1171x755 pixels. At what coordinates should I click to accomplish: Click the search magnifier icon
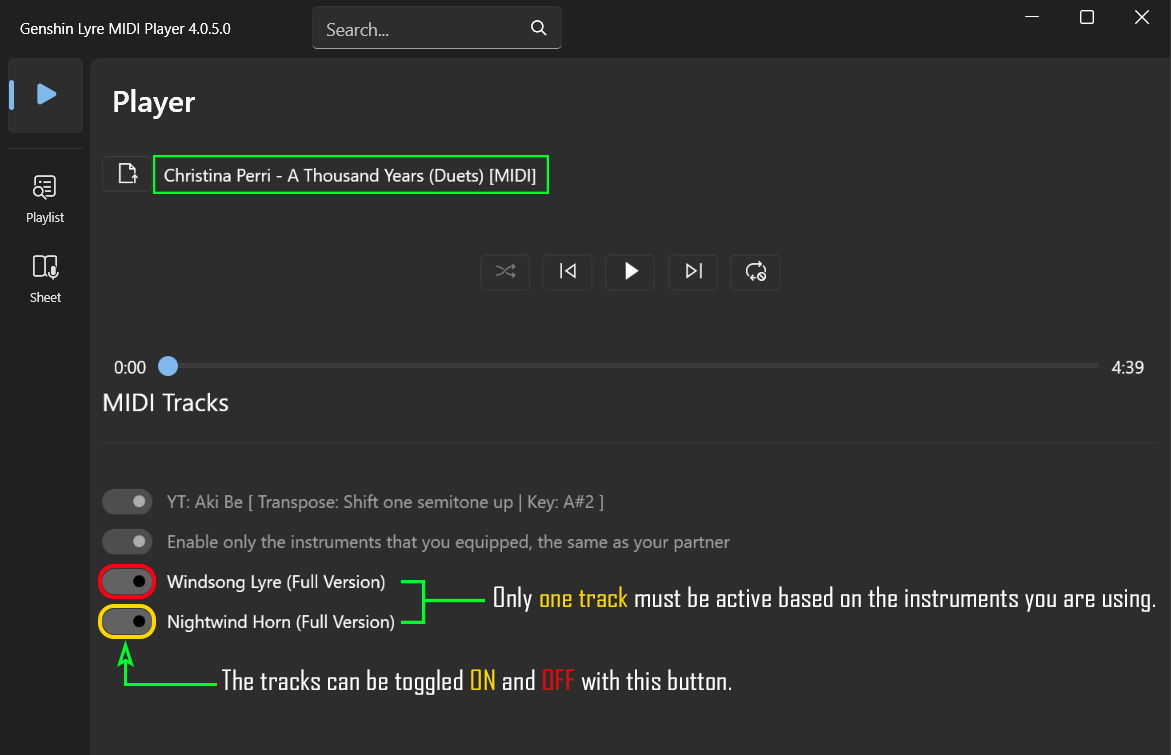click(538, 28)
